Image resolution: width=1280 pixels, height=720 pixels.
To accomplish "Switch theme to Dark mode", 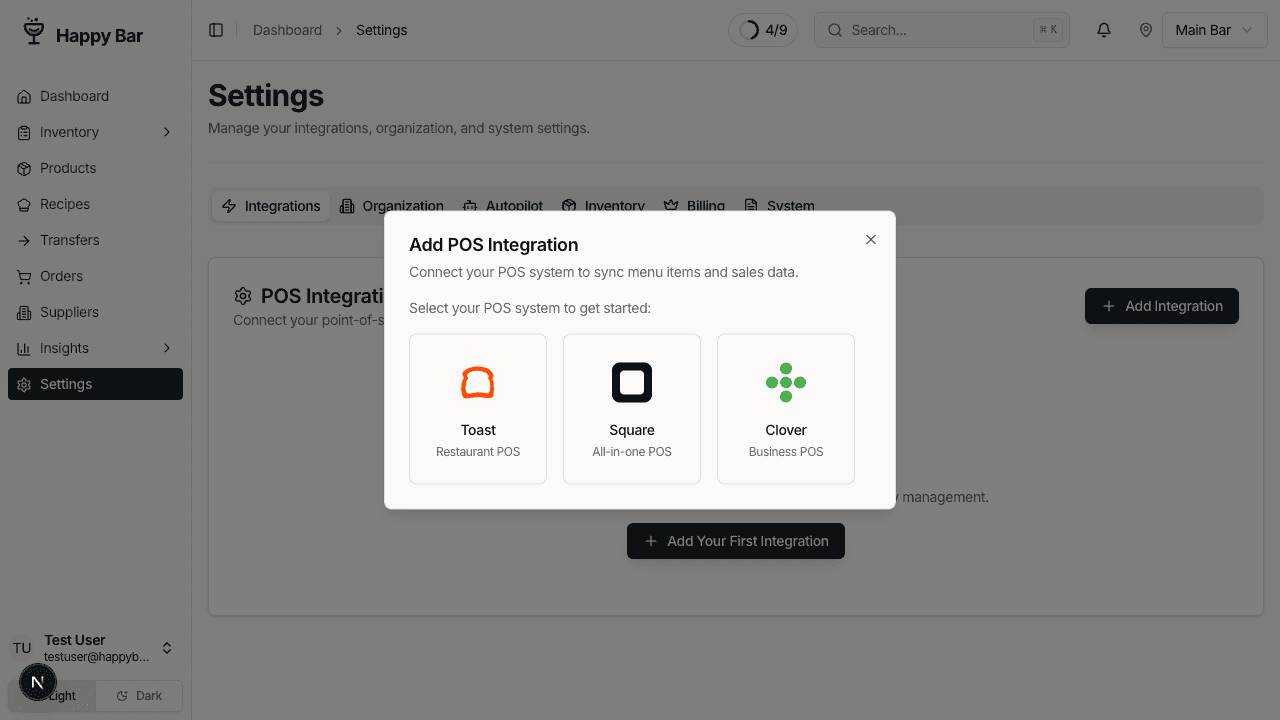I will (x=139, y=696).
